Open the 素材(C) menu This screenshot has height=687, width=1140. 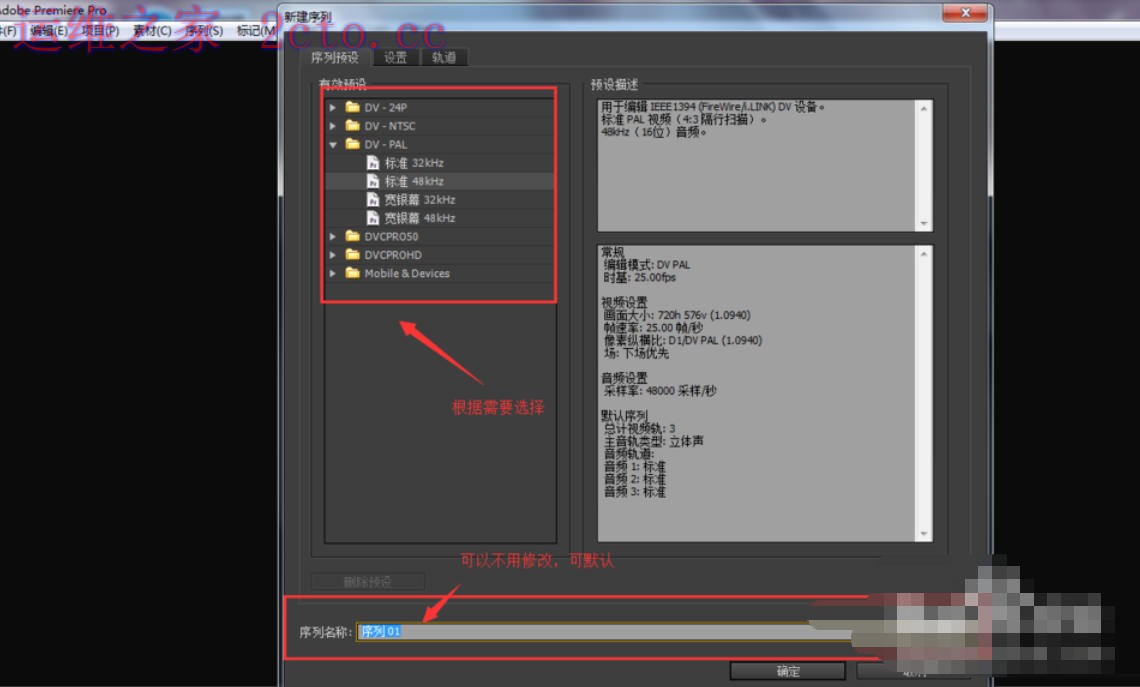152,31
